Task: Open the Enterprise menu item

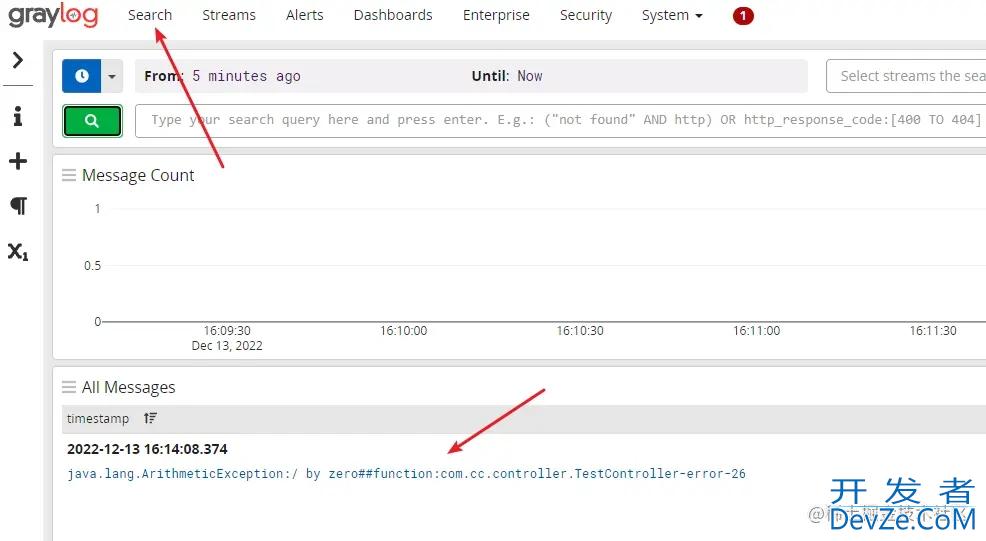Action: tap(496, 15)
